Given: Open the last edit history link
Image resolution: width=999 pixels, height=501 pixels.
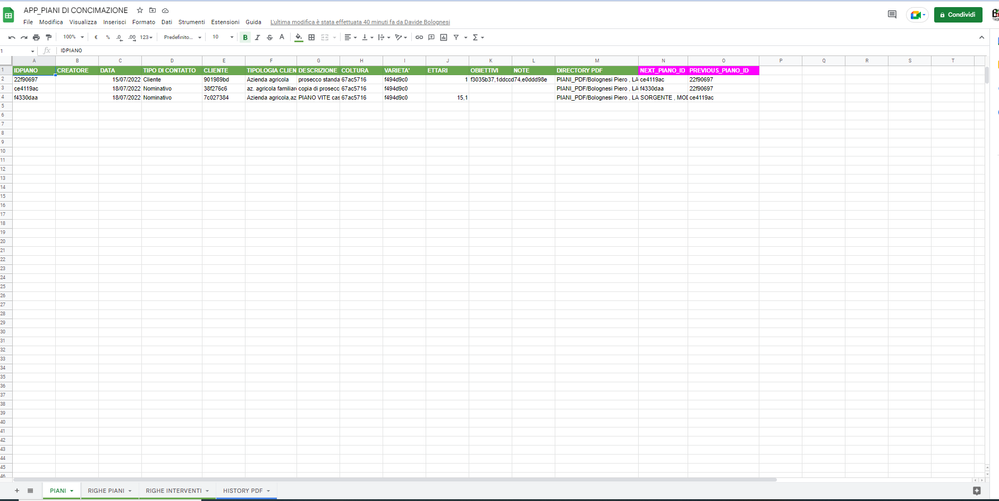Looking at the screenshot, I should point(360,22).
